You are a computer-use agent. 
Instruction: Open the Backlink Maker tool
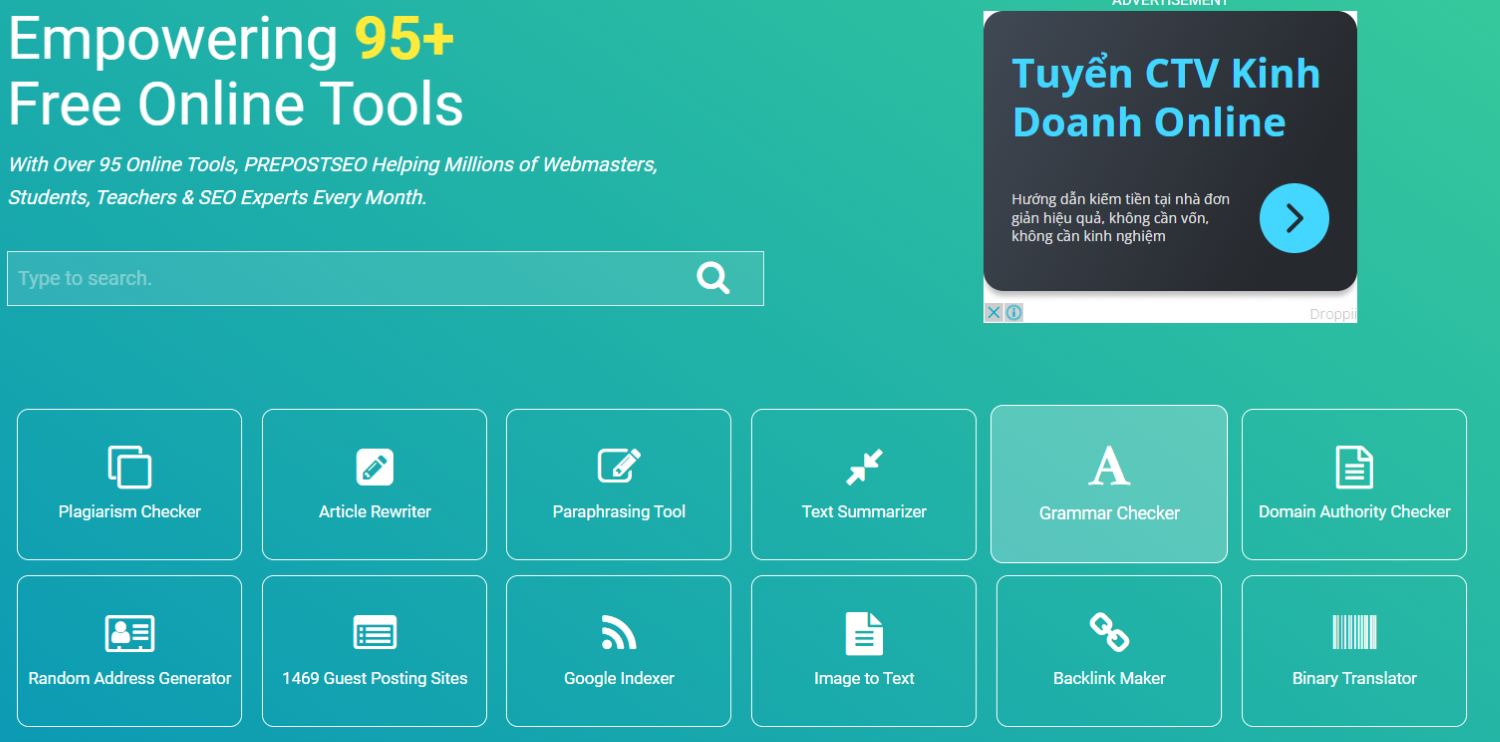click(1109, 651)
